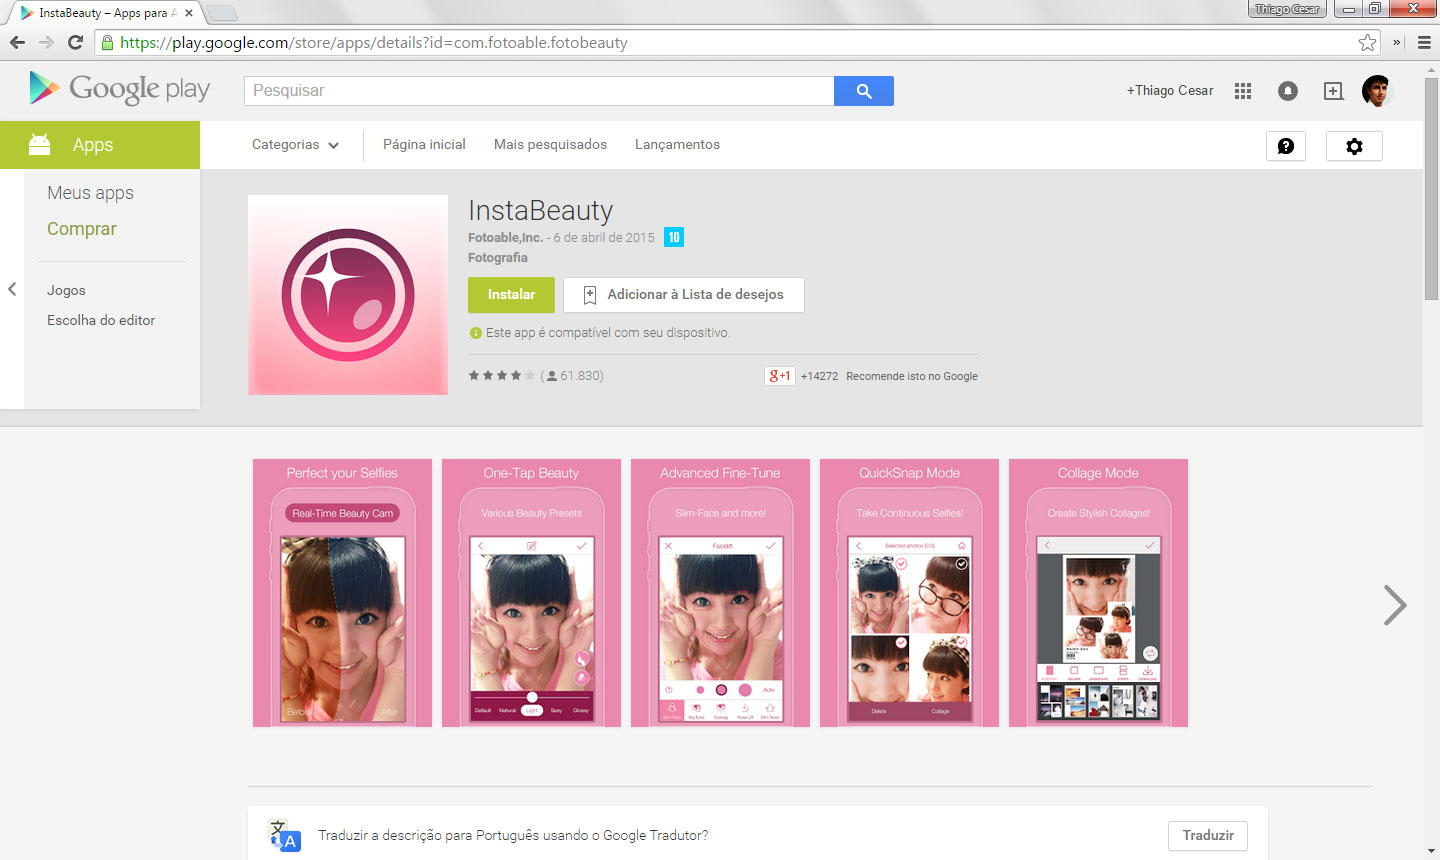The width and height of the screenshot is (1440, 860).
Task: Click the Google+ share plus icon
Action: tap(1333, 91)
